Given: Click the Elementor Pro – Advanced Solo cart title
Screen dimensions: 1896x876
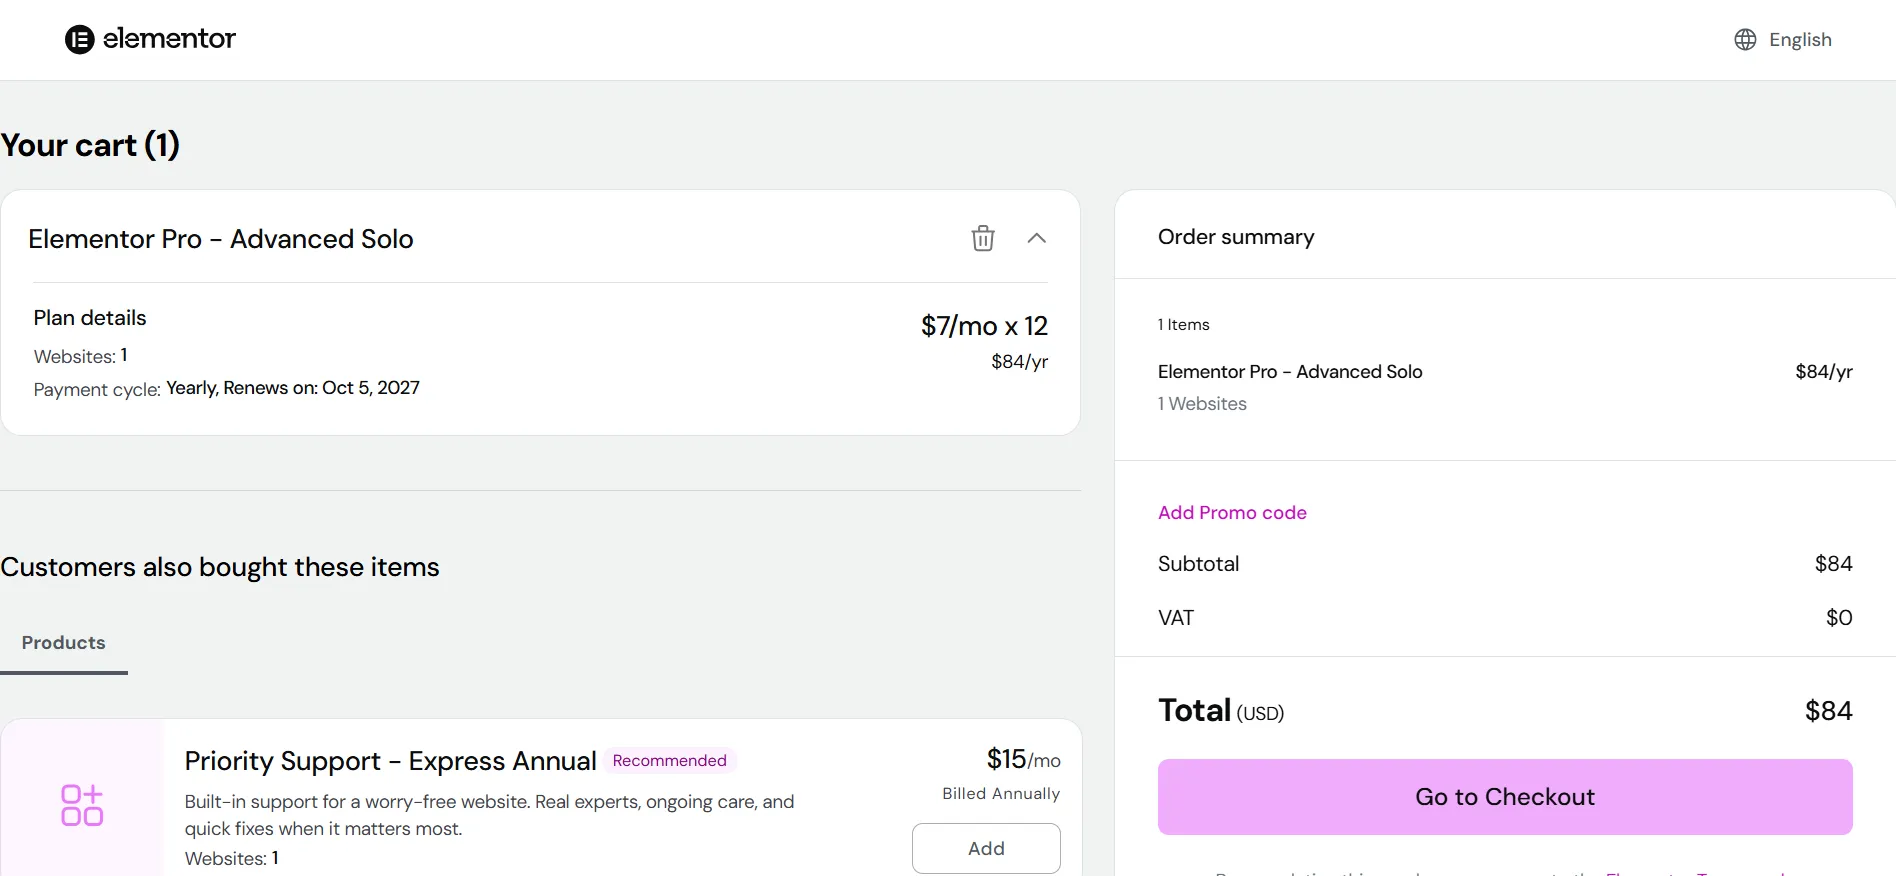Looking at the screenshot, I should click(x=221, y=239).
